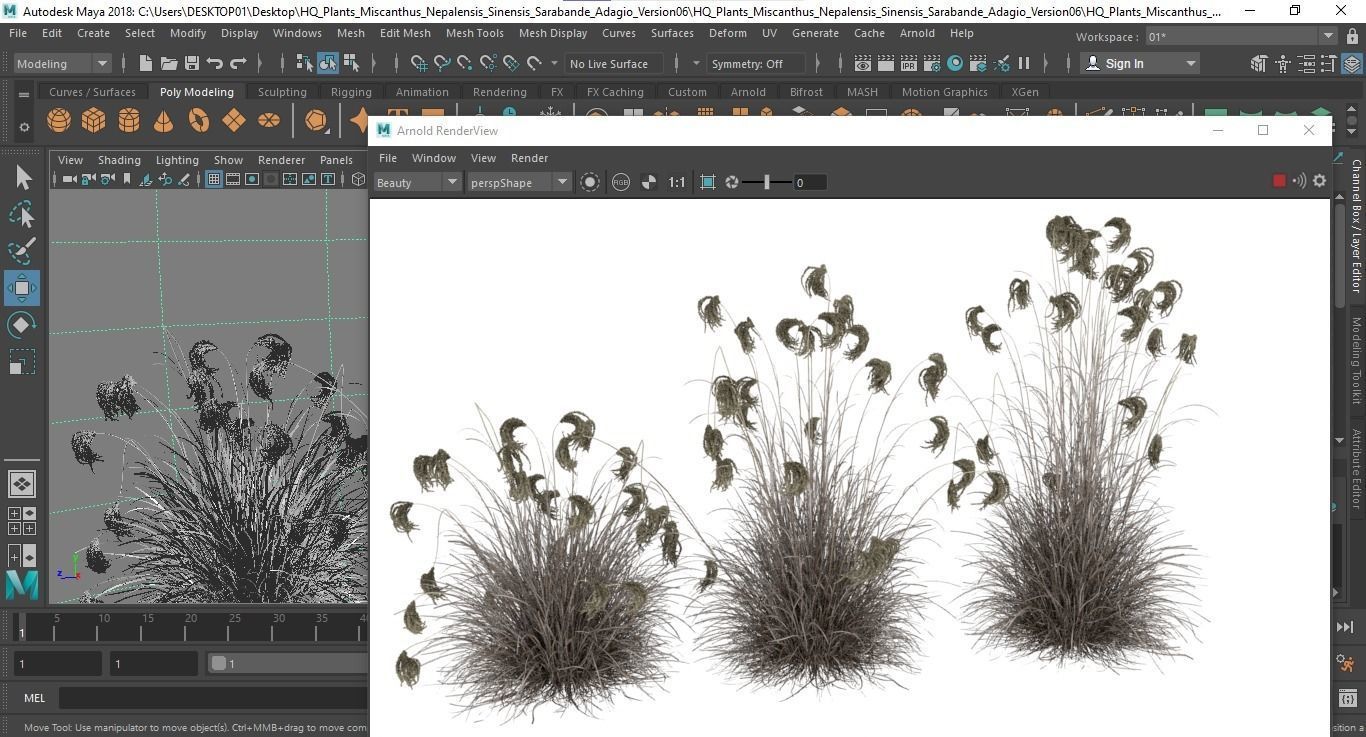Adjust the RenderView exposure slider
Image resolution: width=1366 pixels, height=737 pixels.
point(767,182)
